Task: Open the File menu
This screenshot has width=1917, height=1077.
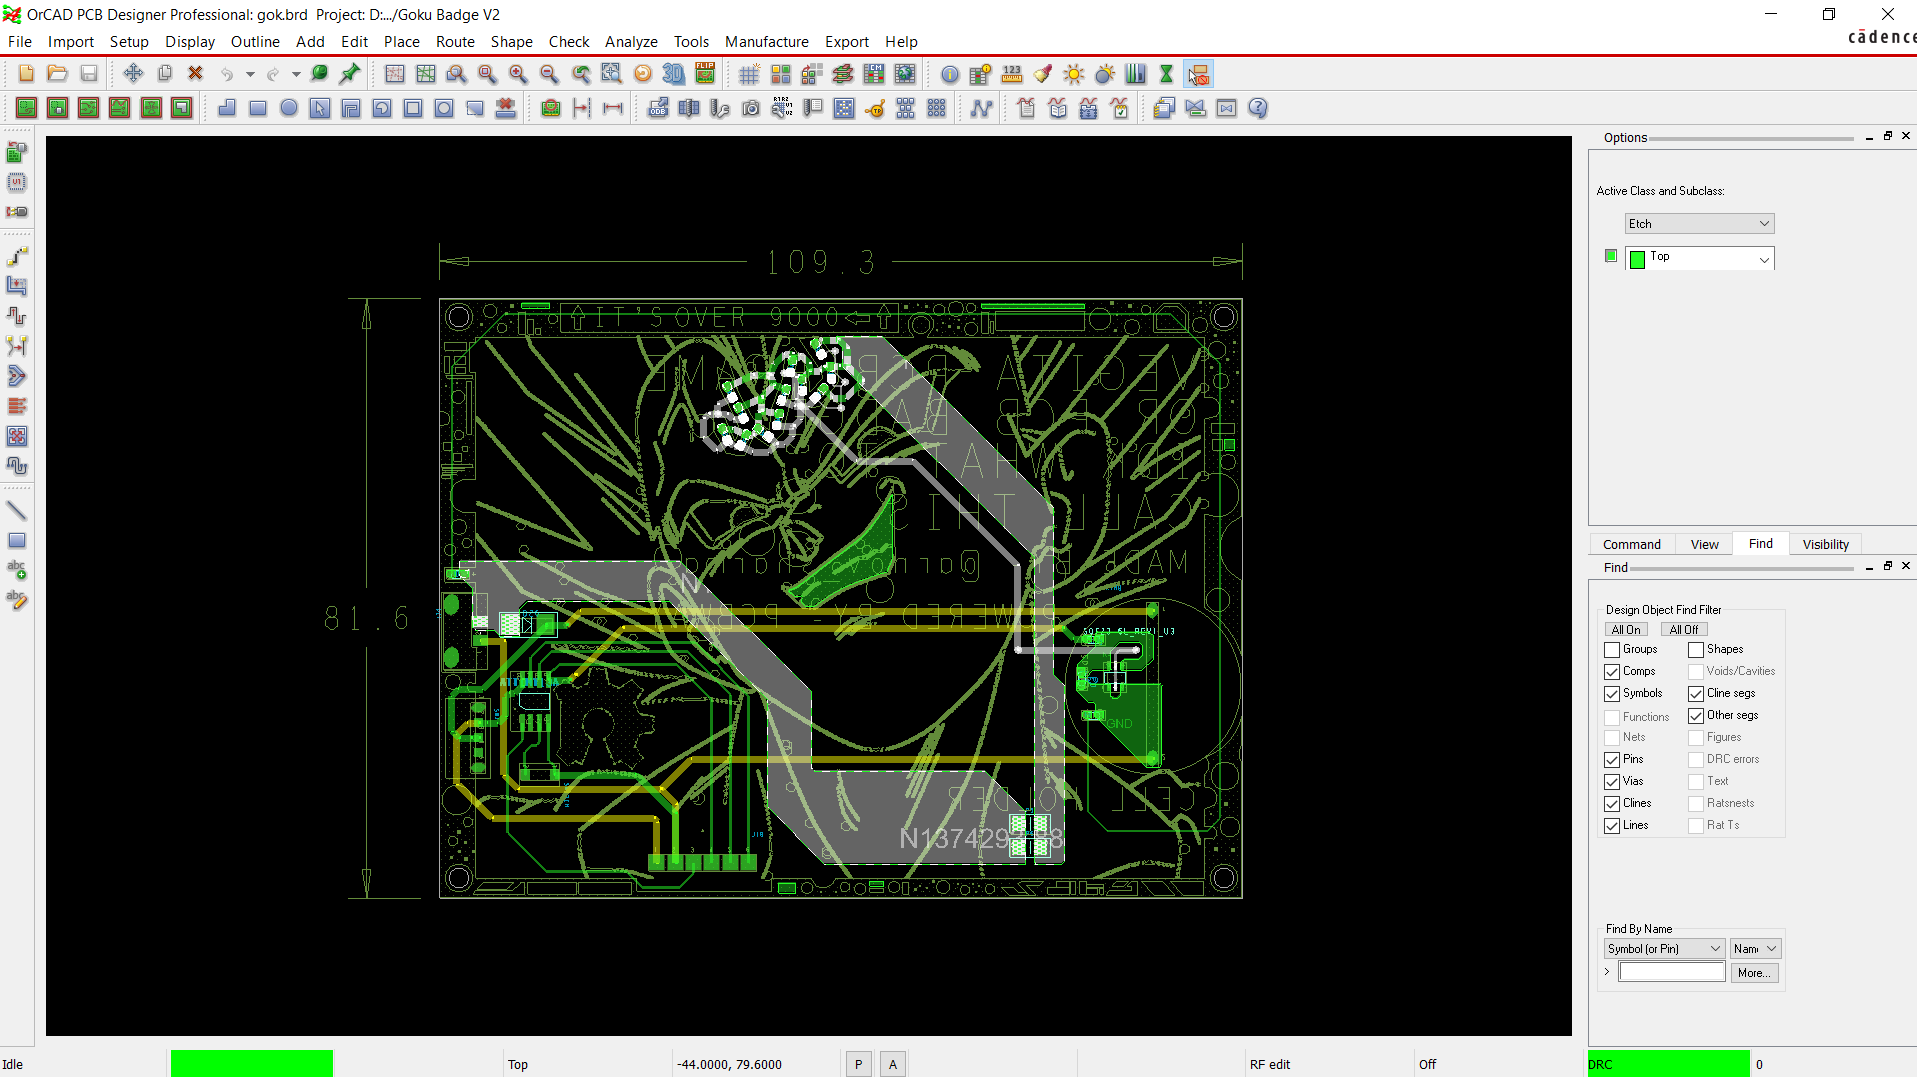Action: click(20, 42)
